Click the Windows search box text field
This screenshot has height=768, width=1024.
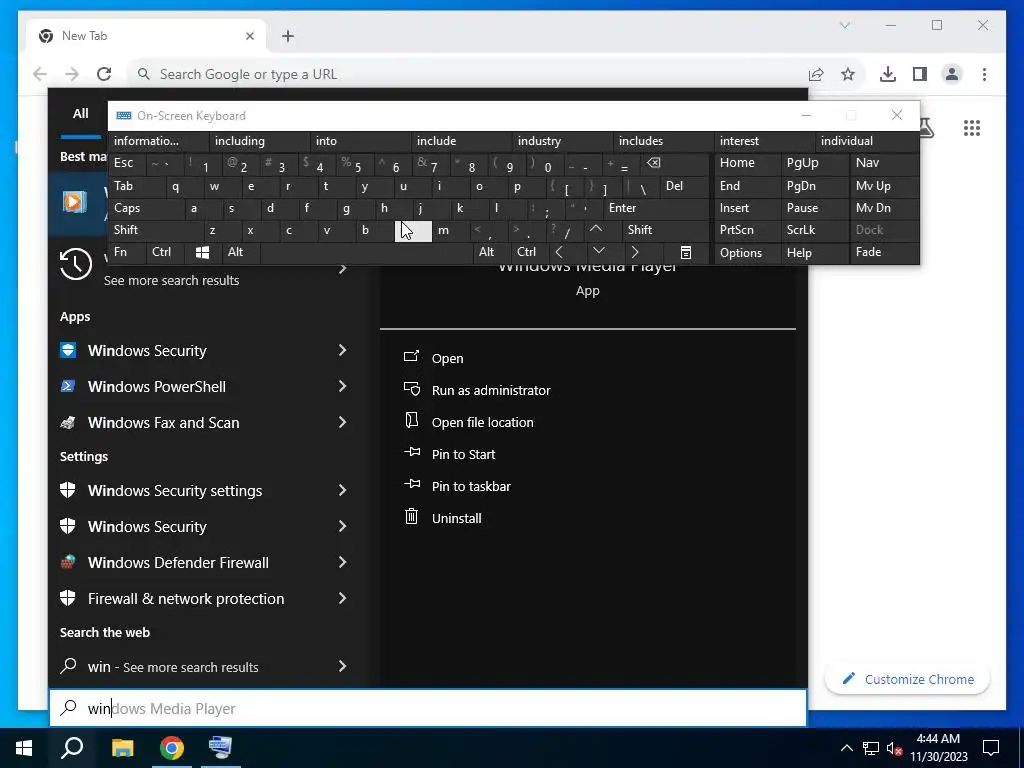click(x=428, y=709)
